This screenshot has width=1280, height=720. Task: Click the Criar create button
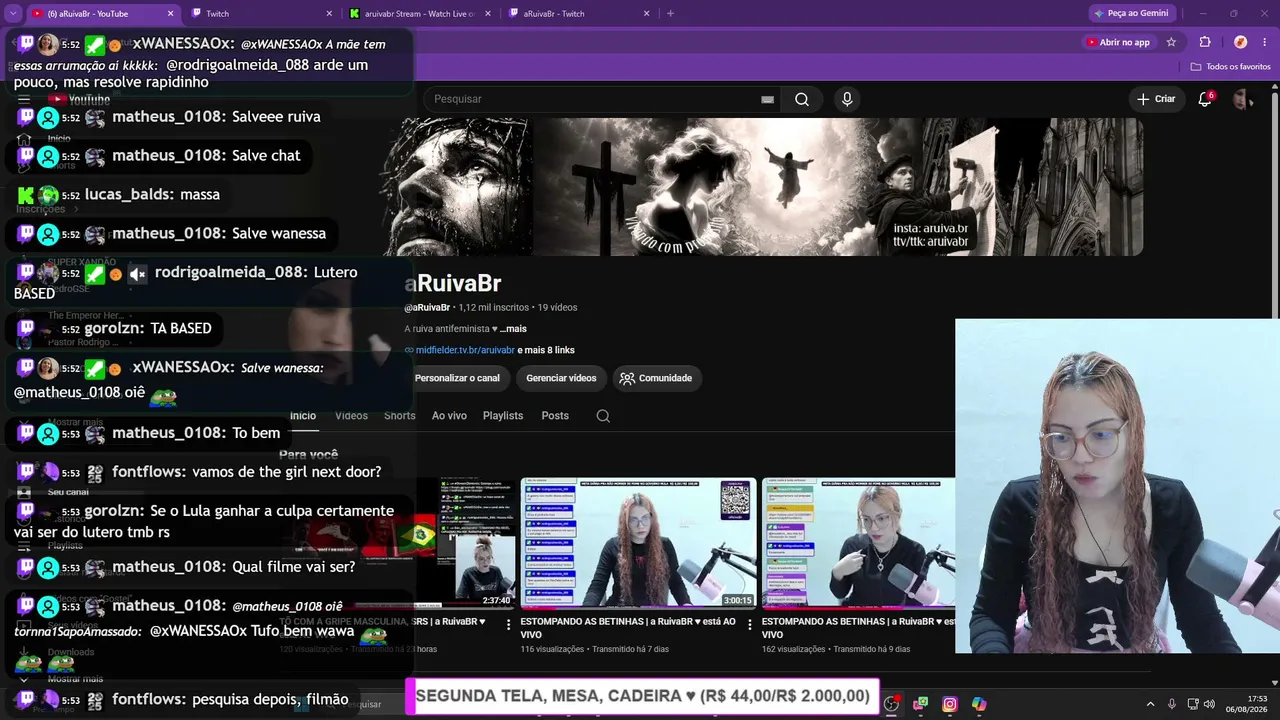coord(1156,99)
